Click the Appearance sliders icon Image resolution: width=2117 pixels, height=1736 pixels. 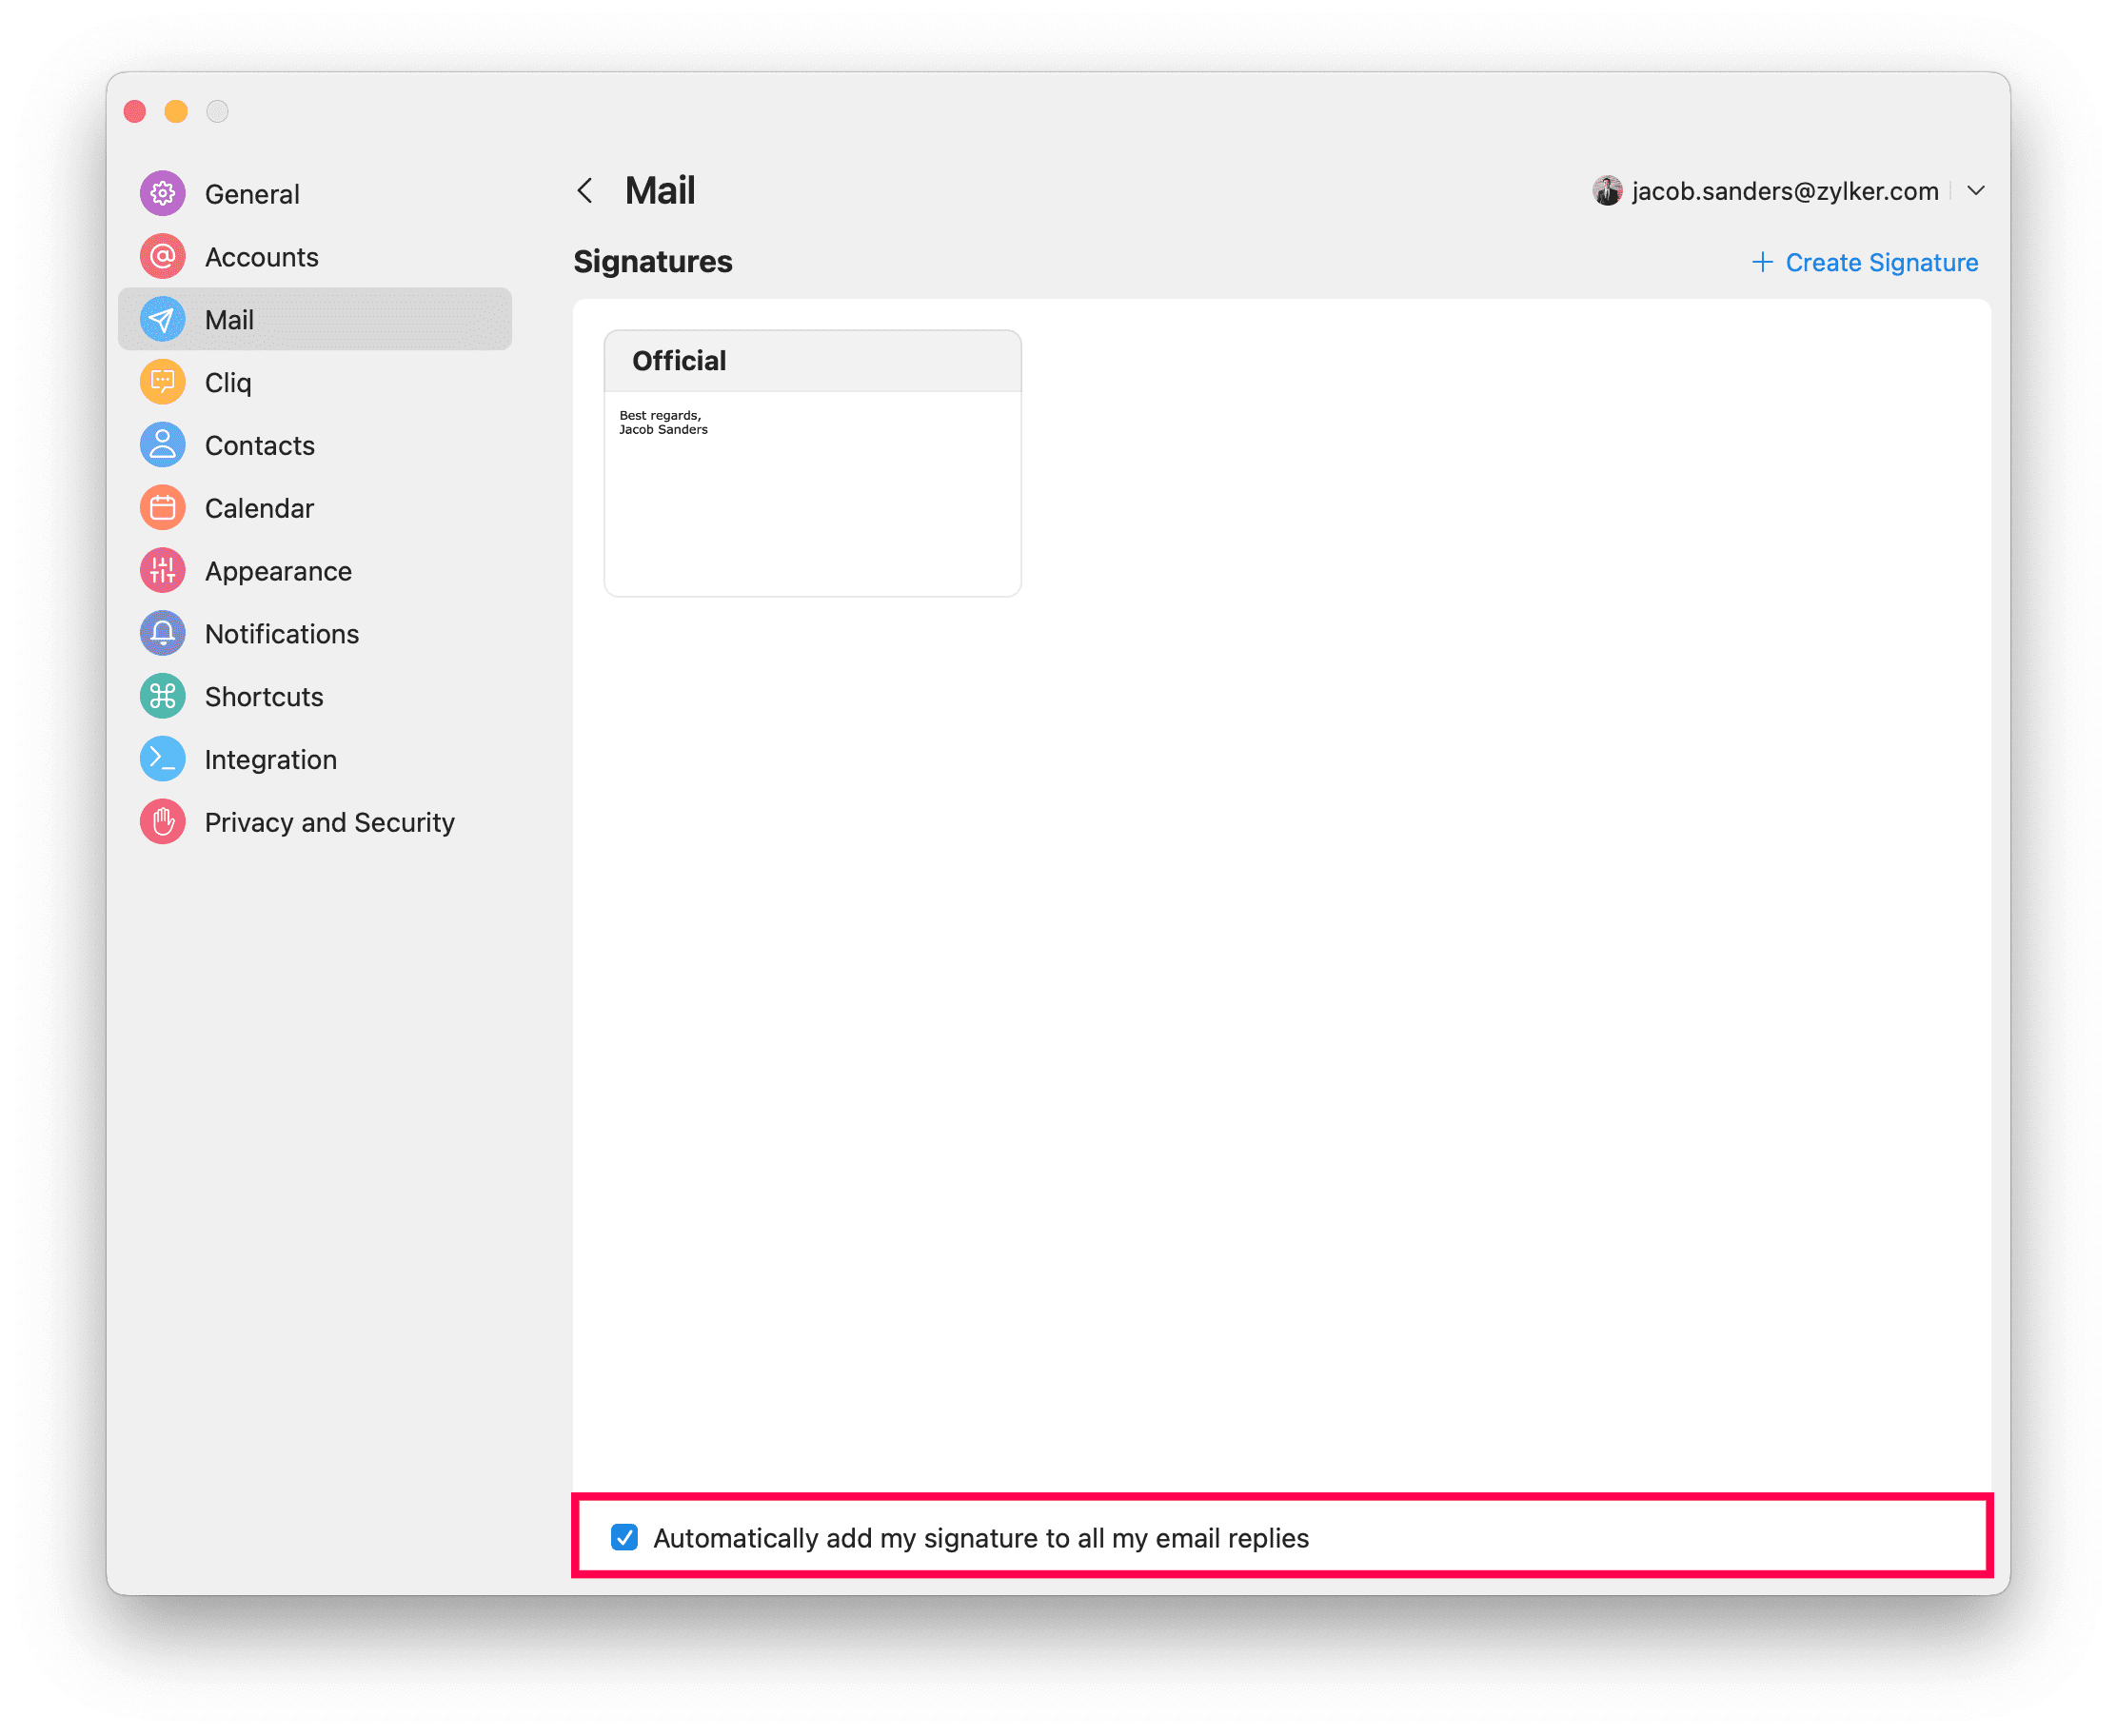(x=162, y=571)
